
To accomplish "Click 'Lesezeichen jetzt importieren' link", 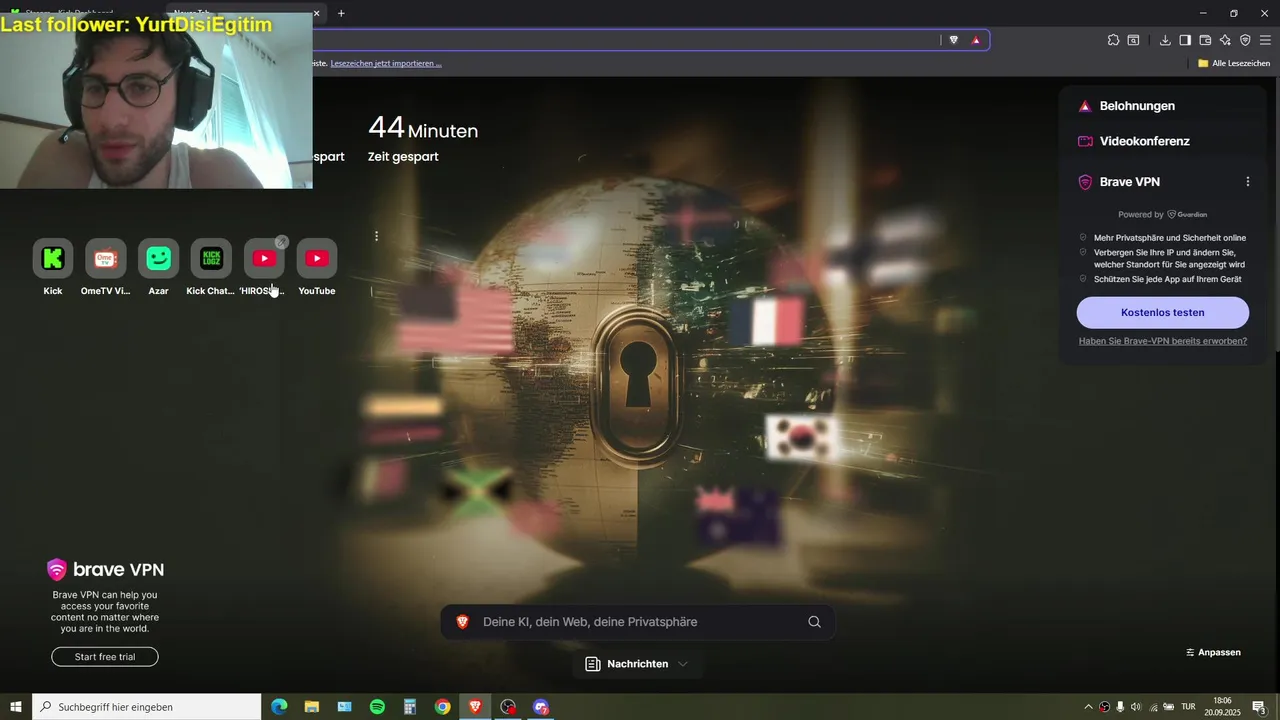I will (386, 63).
